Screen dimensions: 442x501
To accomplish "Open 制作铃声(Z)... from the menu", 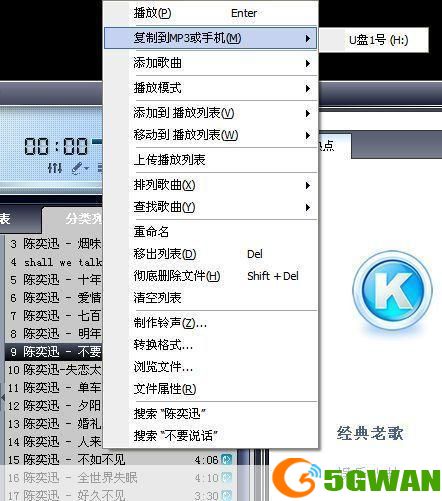I will (x=211, y=323).
